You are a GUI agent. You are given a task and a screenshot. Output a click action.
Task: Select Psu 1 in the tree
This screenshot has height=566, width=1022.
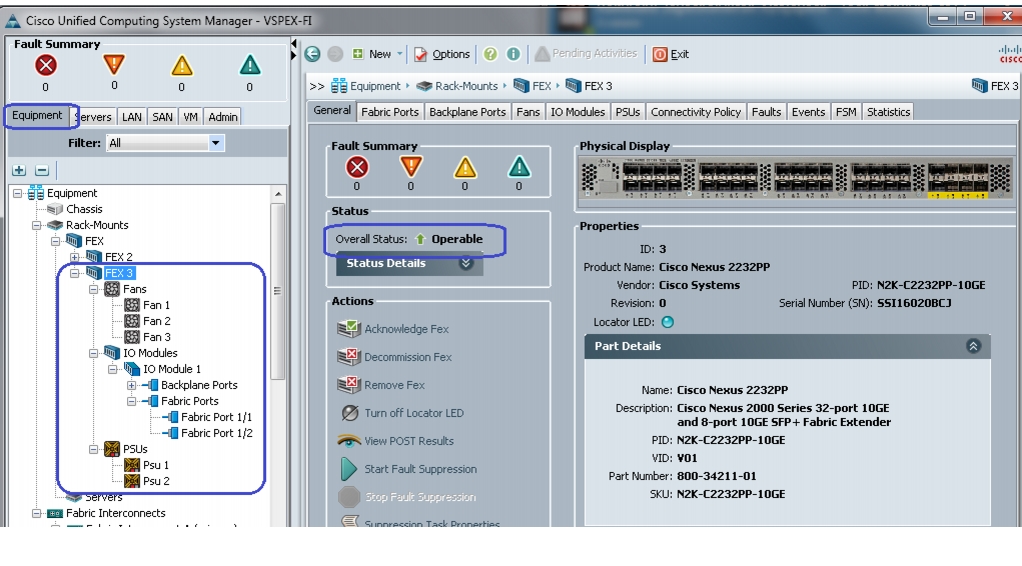point(156,465)
